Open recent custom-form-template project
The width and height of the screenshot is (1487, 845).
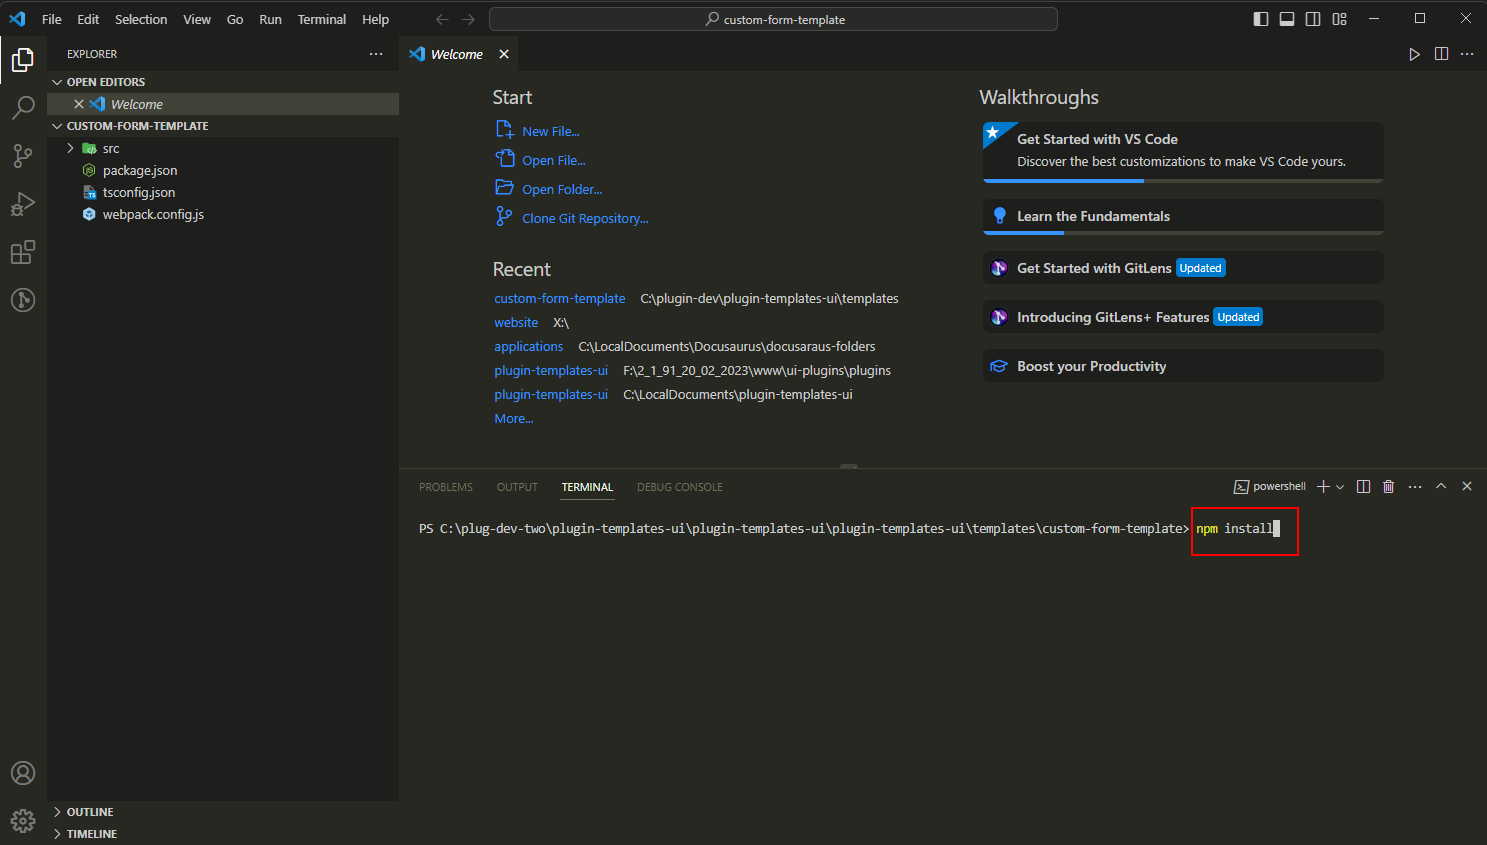(x=559, y=298)
